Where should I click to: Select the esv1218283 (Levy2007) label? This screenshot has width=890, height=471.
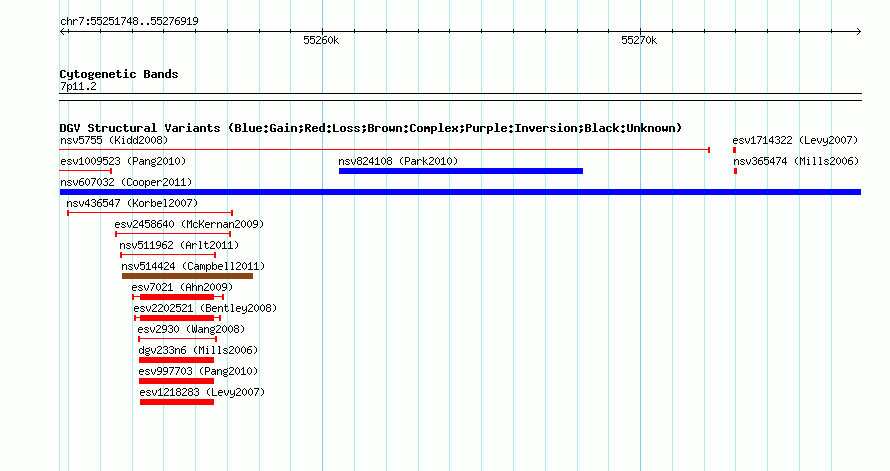pyautogui.click(x=202, y=392)
